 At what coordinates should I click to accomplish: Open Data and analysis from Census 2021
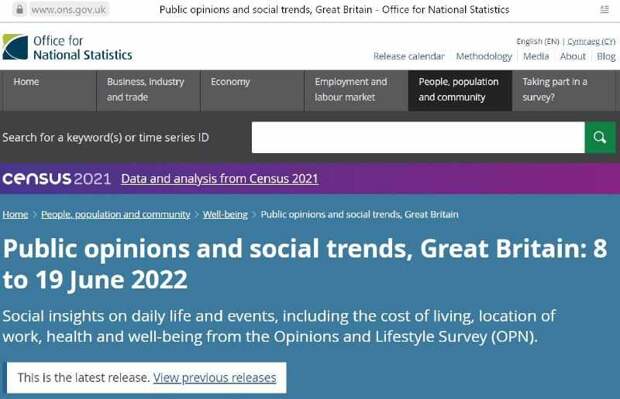[219, 179]
